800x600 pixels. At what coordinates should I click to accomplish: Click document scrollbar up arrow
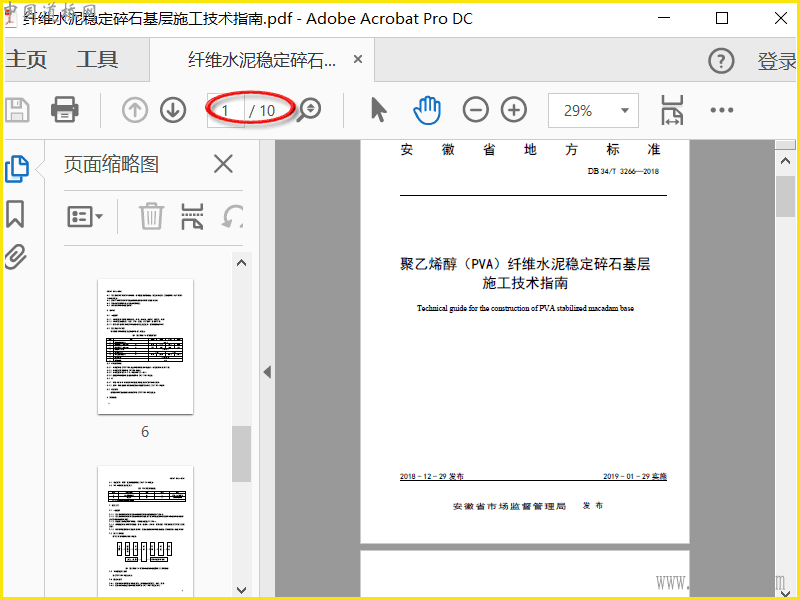pyautogui.click(x=785, y=161)
